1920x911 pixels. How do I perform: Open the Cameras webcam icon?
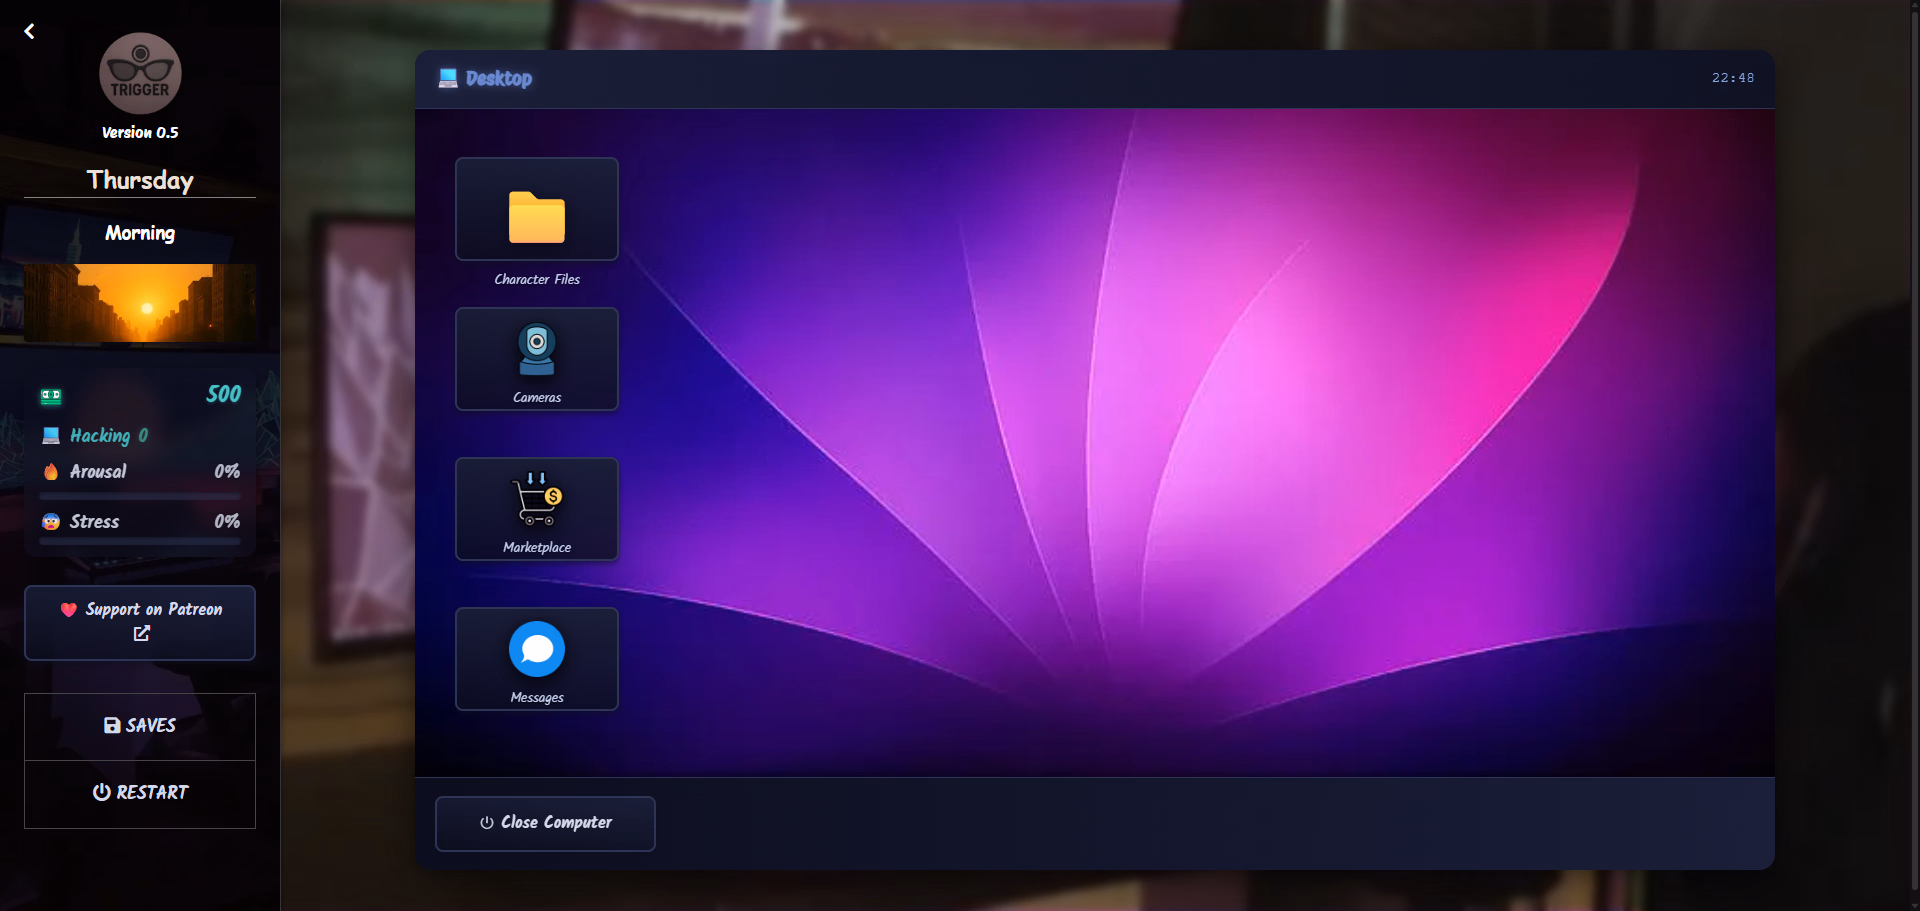537,350
